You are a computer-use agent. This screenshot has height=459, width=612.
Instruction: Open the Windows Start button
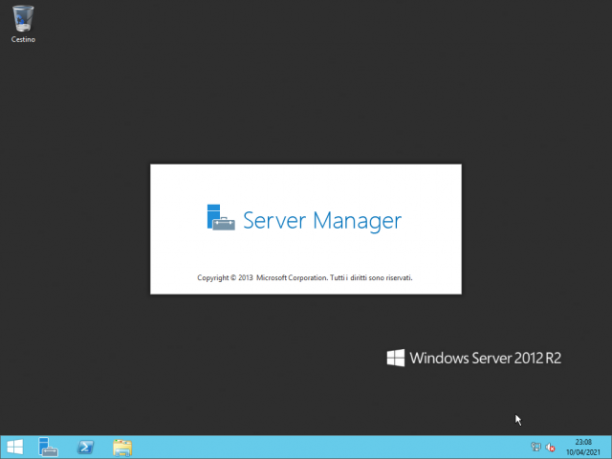pos(15,447)
